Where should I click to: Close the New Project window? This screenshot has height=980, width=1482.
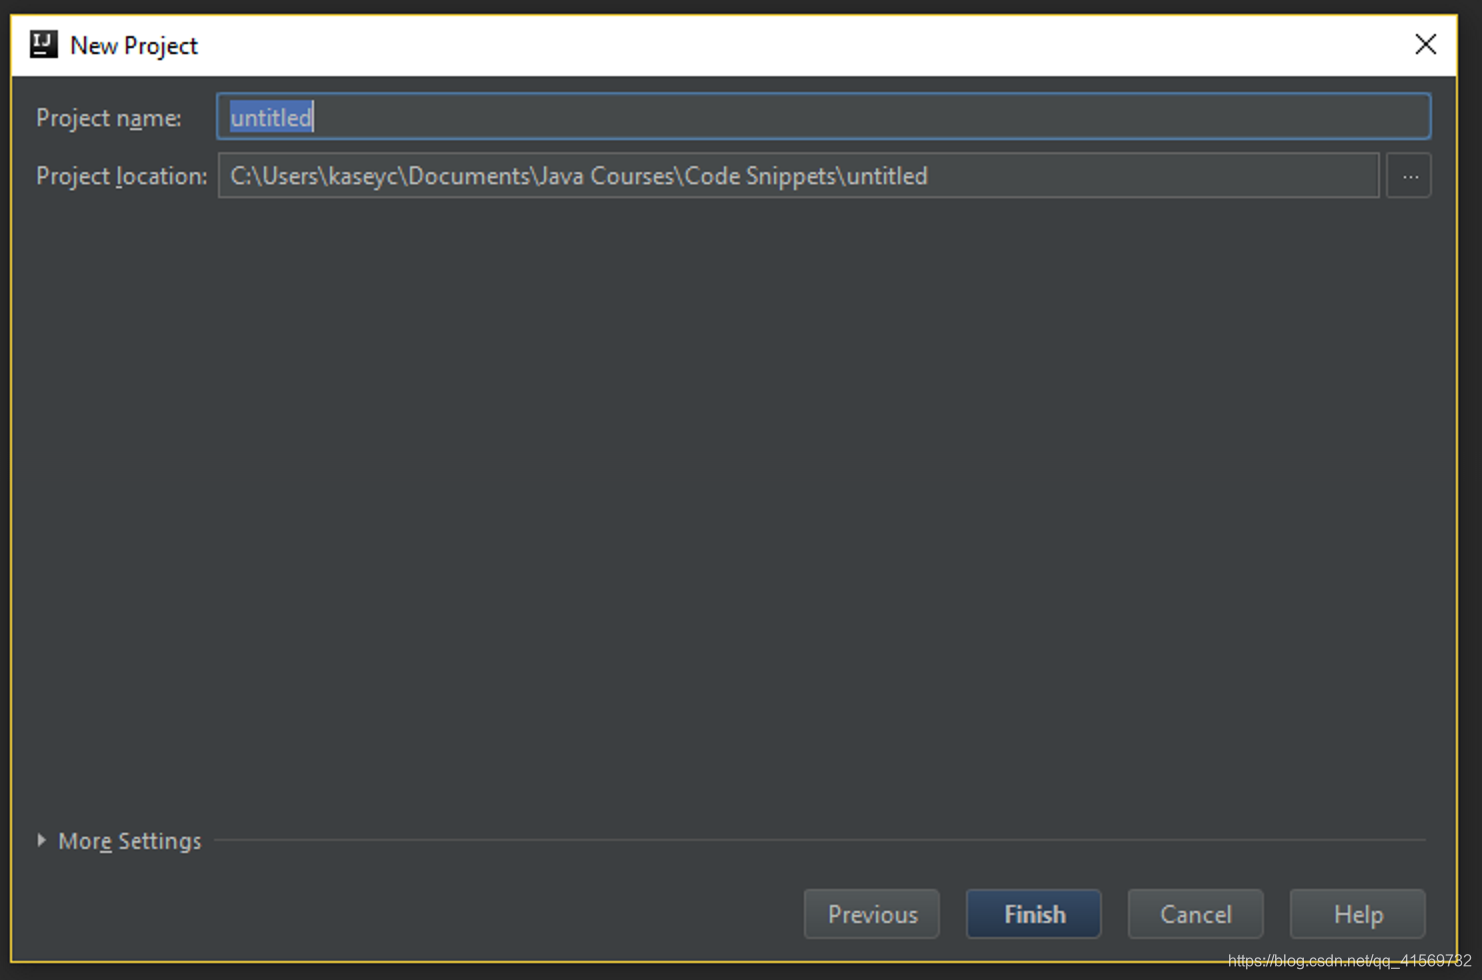[1426, 44]
